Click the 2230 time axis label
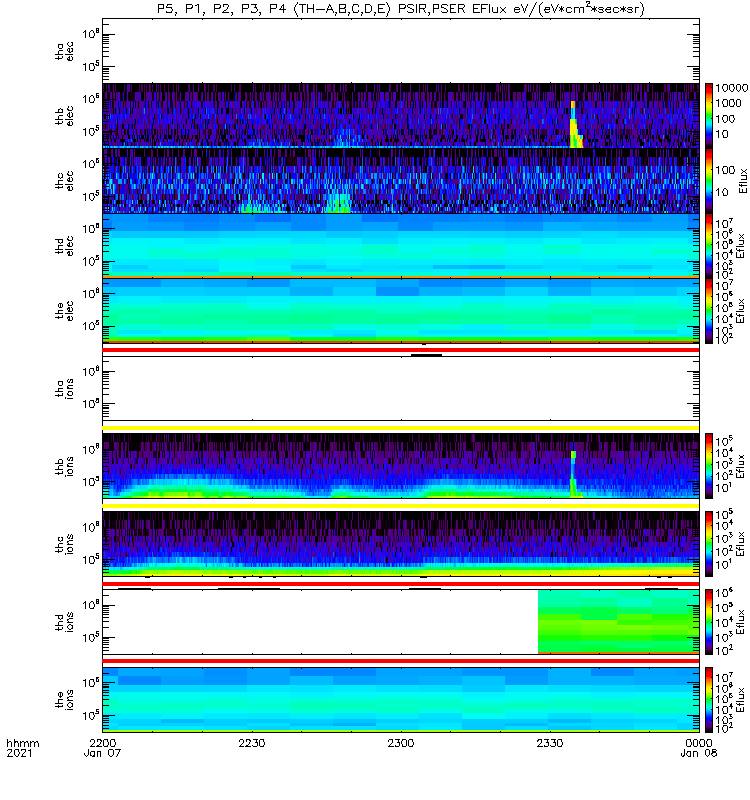750x800 pixels. (252, 743)
